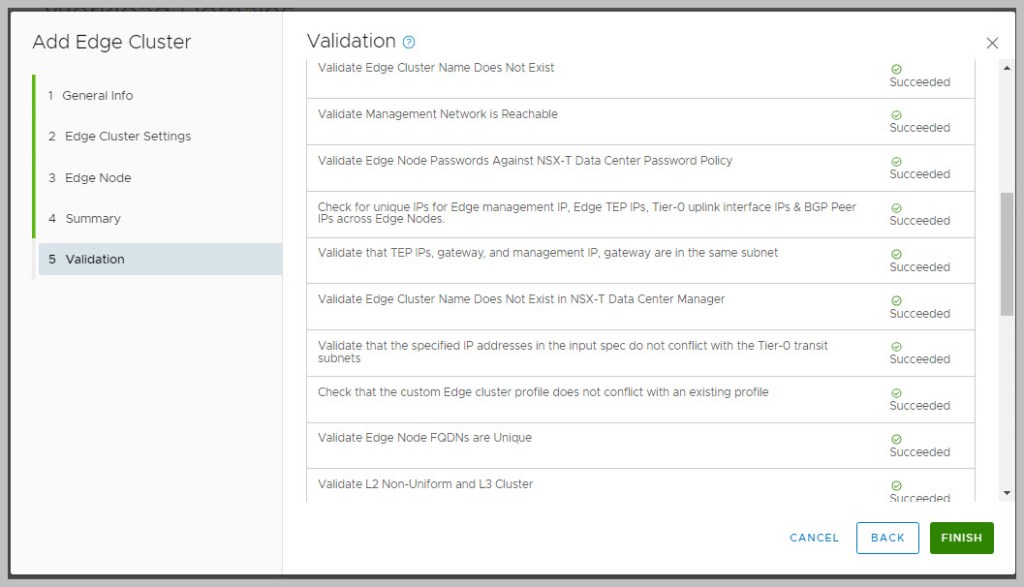This screenshot has height=587, width=1024.
Task: Click the success icon for Edge Node FQDNs validation
Action: click(896, 439)
